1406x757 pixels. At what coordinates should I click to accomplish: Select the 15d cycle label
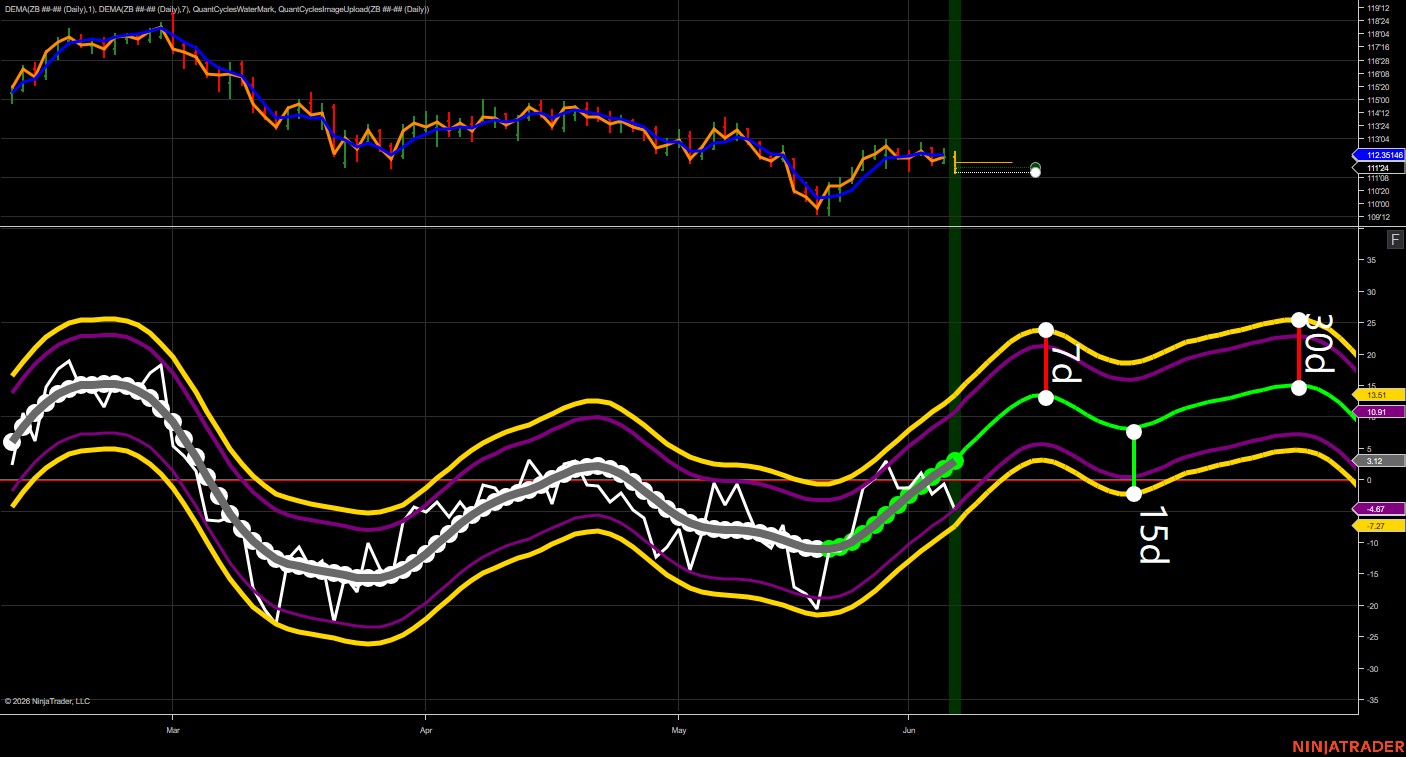[x=1154, y=534]
